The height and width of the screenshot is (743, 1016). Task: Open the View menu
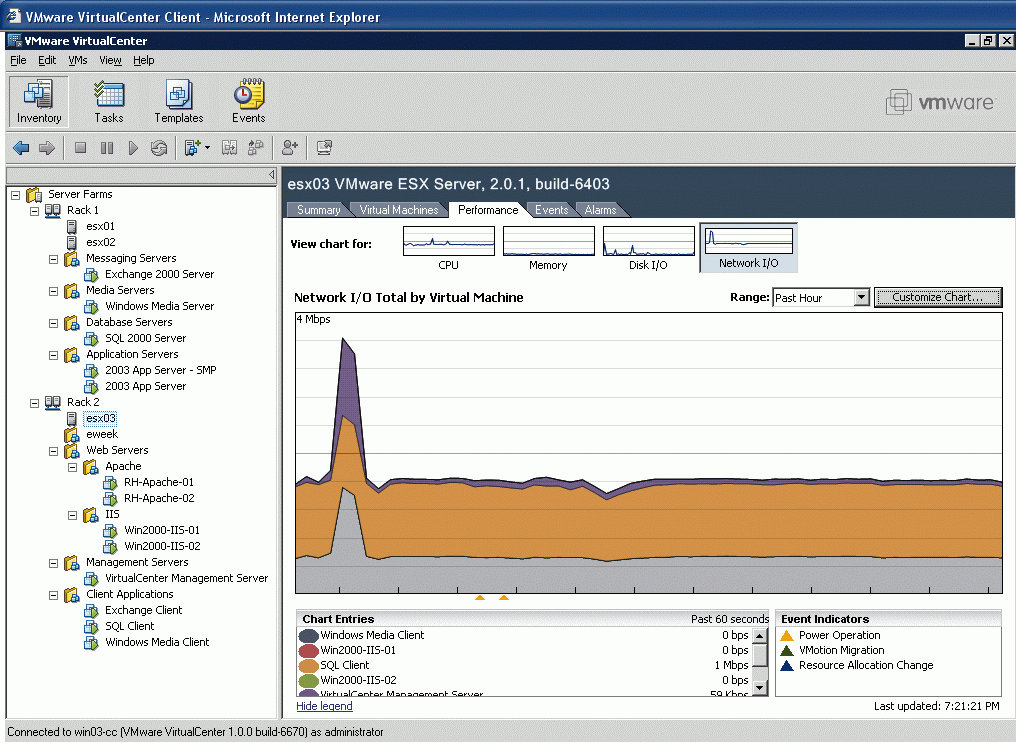[110, 60]
